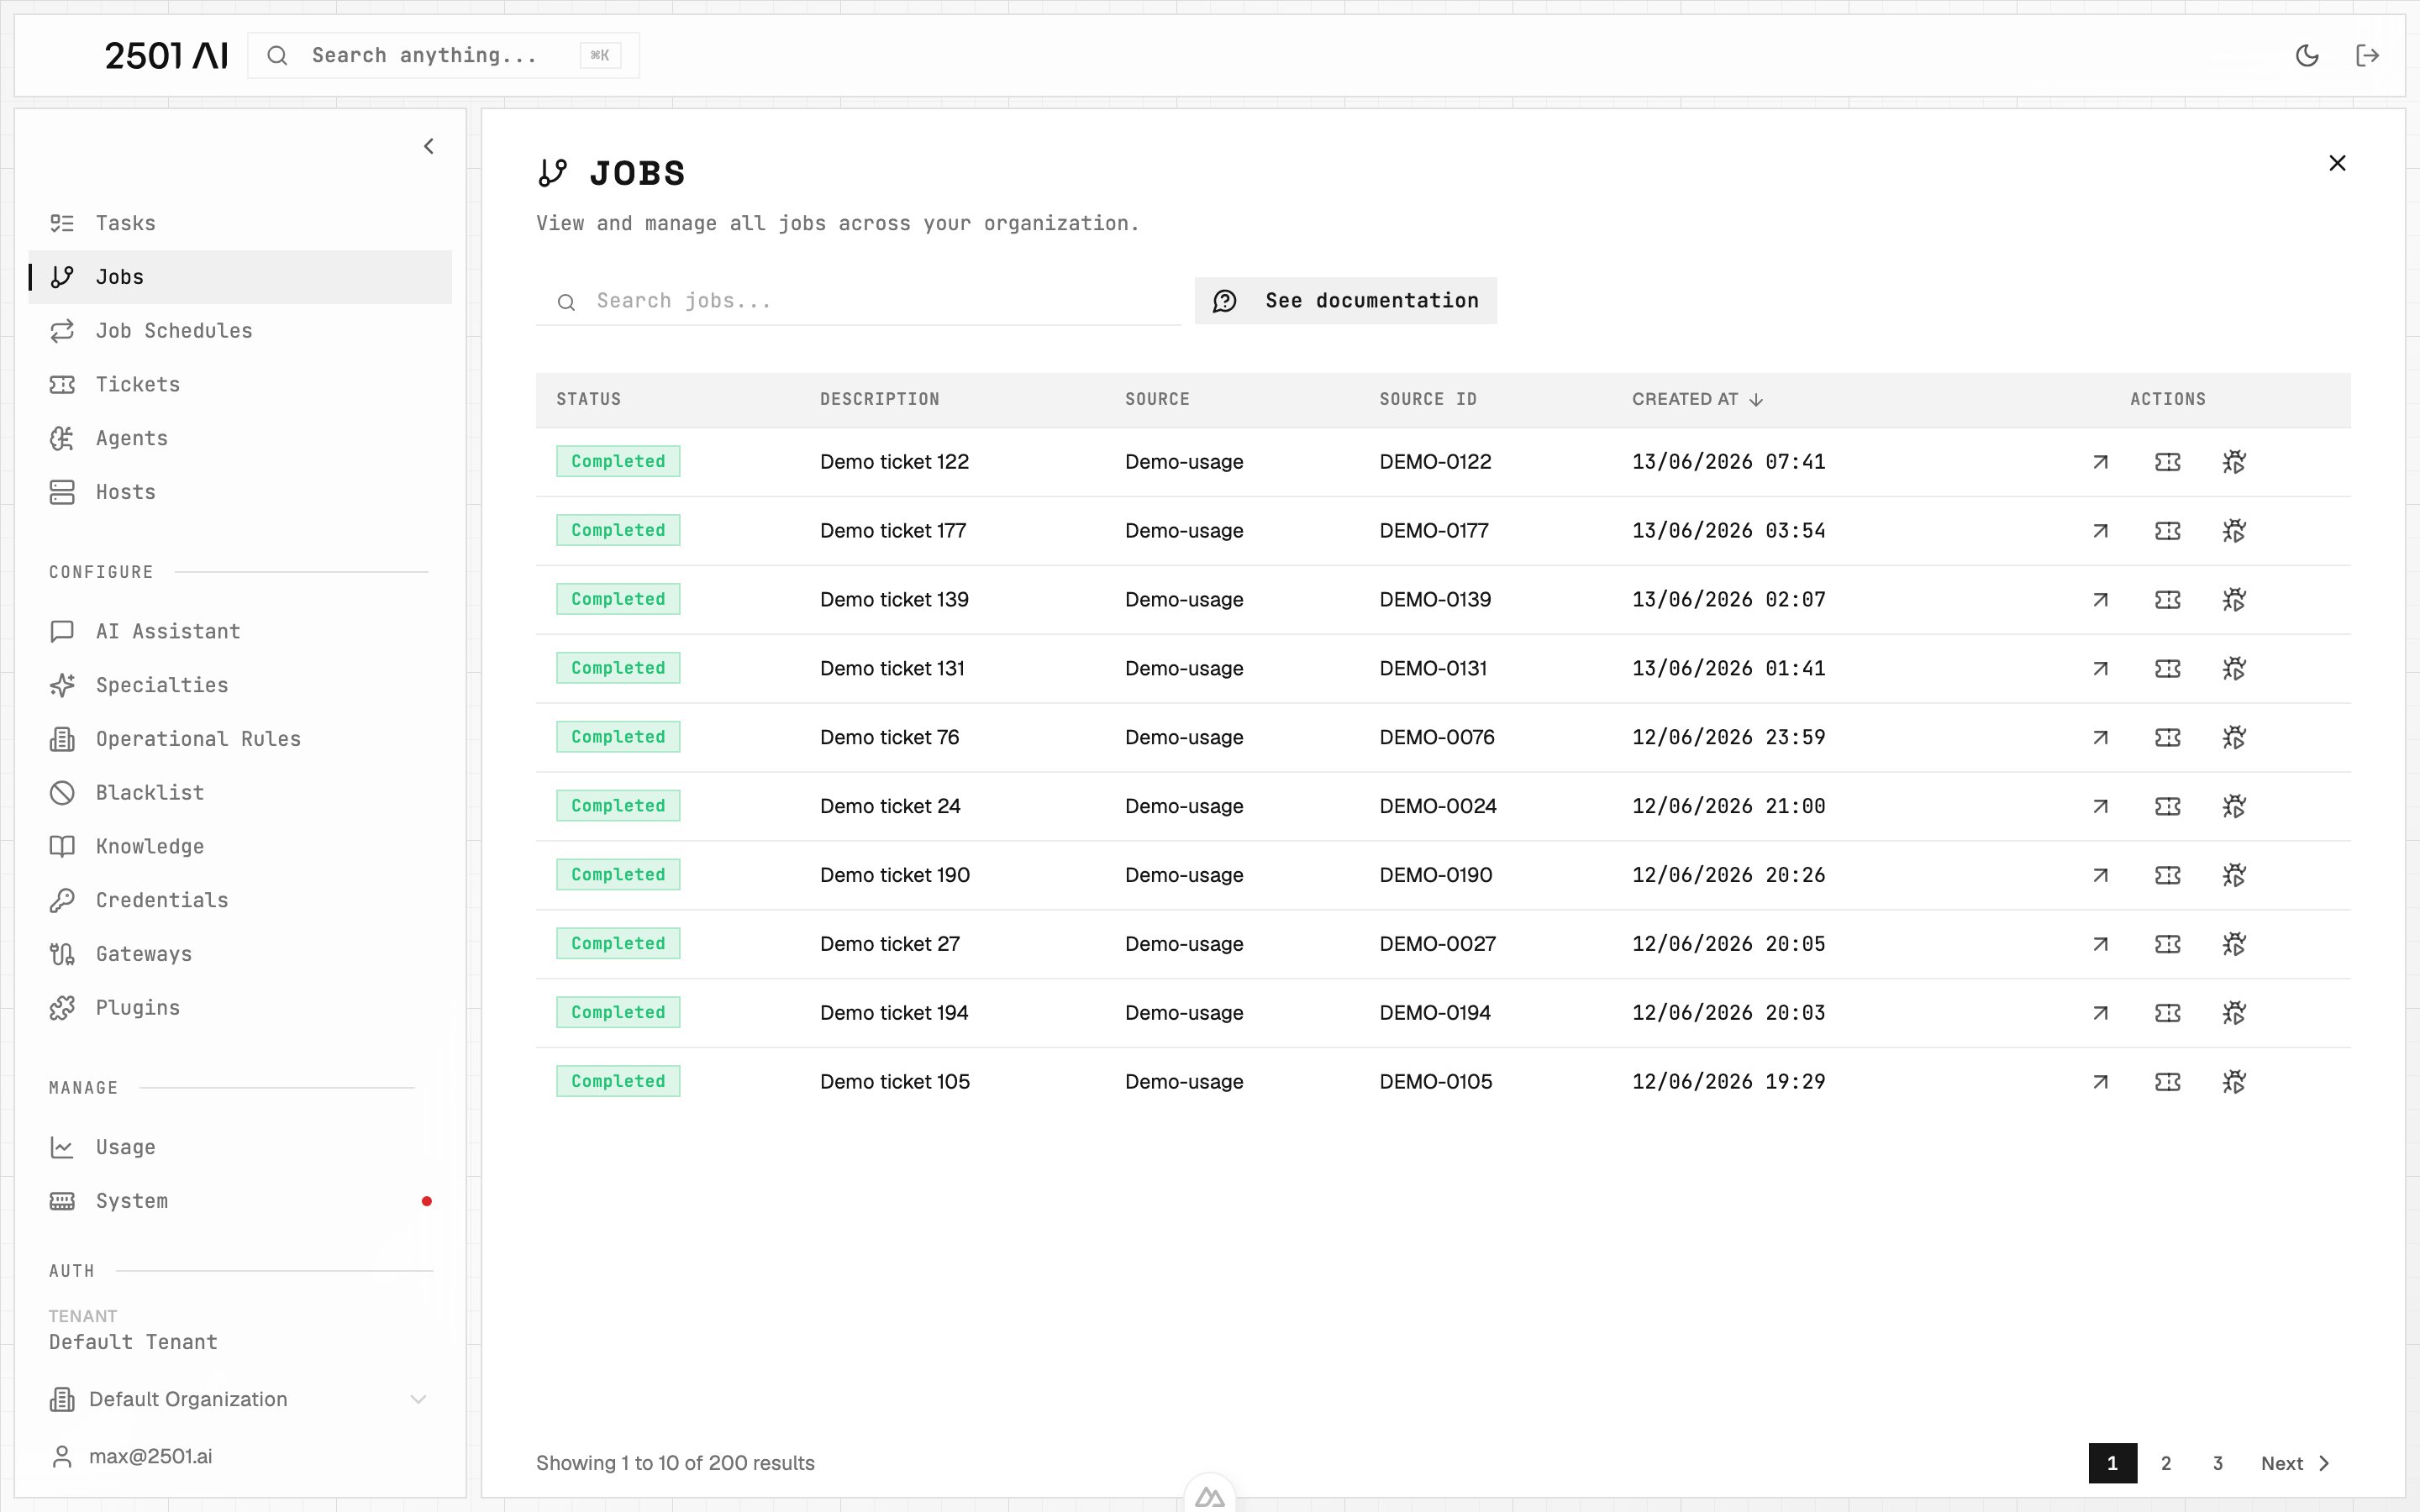2420x1512 pixels.
Task: Open Tasks in the sidebar
Action: (x=240, y=223)
